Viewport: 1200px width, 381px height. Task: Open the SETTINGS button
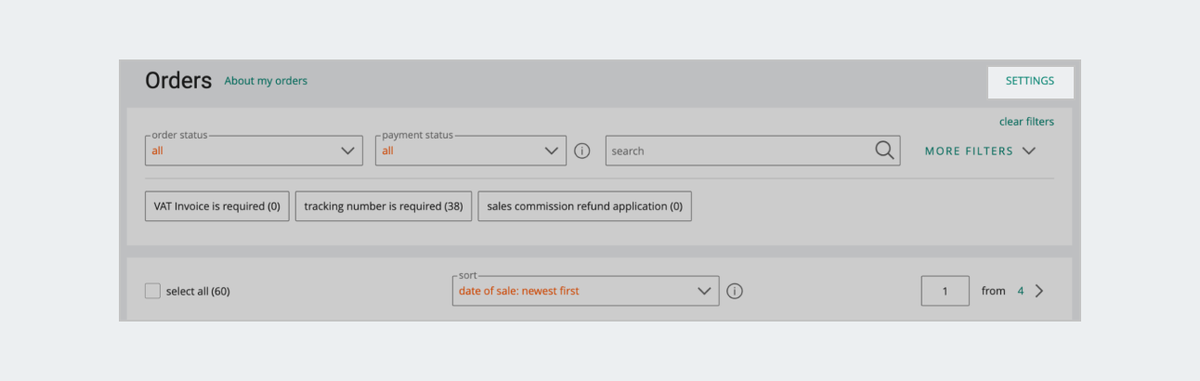pos(1030,81)
